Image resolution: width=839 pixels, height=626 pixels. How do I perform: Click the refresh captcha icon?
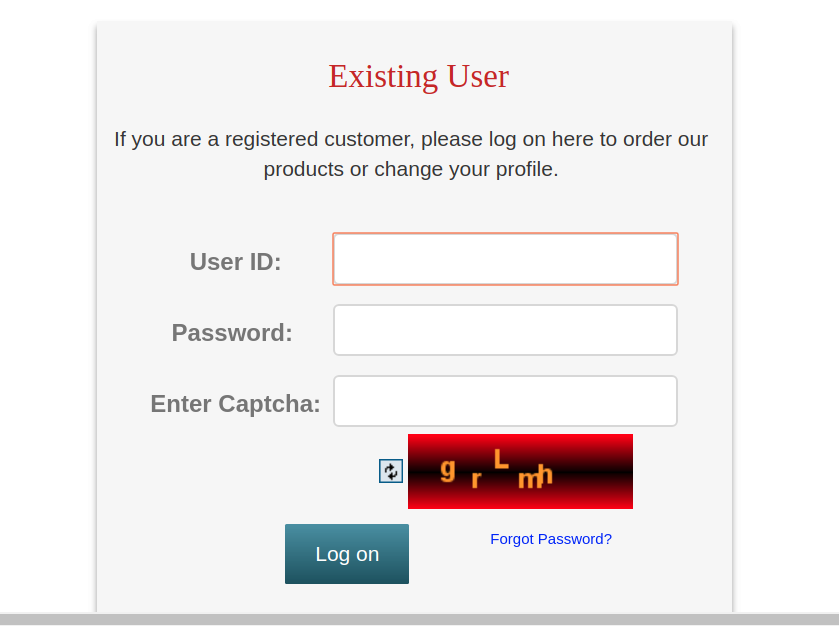390,471
